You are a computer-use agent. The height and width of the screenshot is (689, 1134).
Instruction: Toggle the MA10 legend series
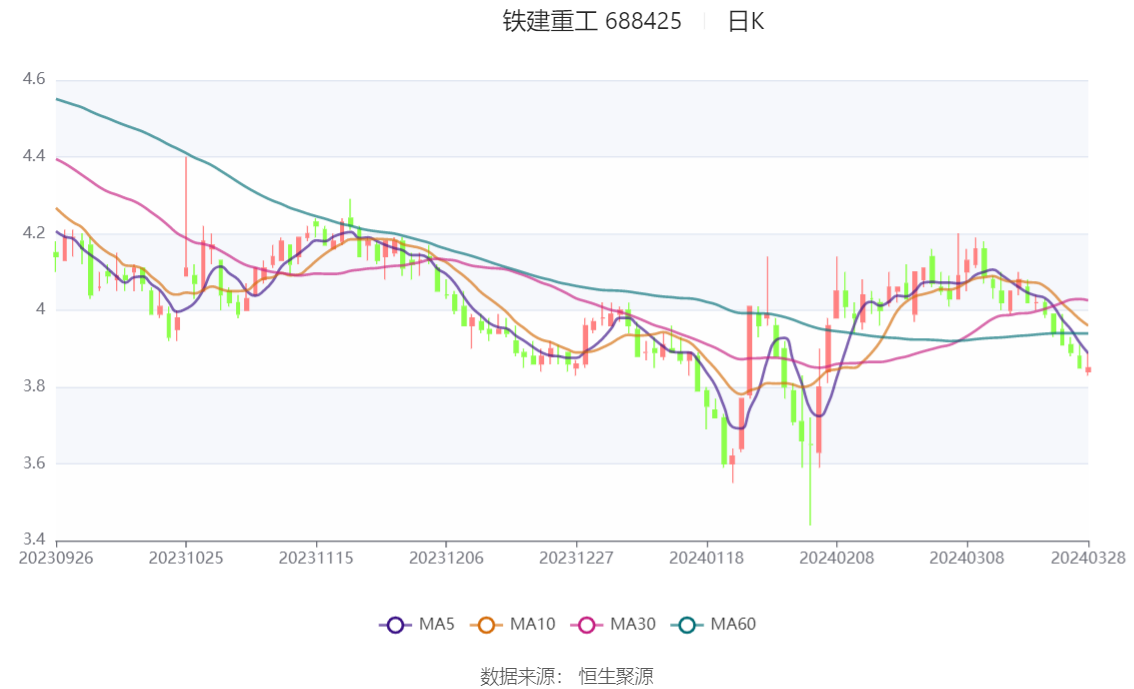[513, 625]
